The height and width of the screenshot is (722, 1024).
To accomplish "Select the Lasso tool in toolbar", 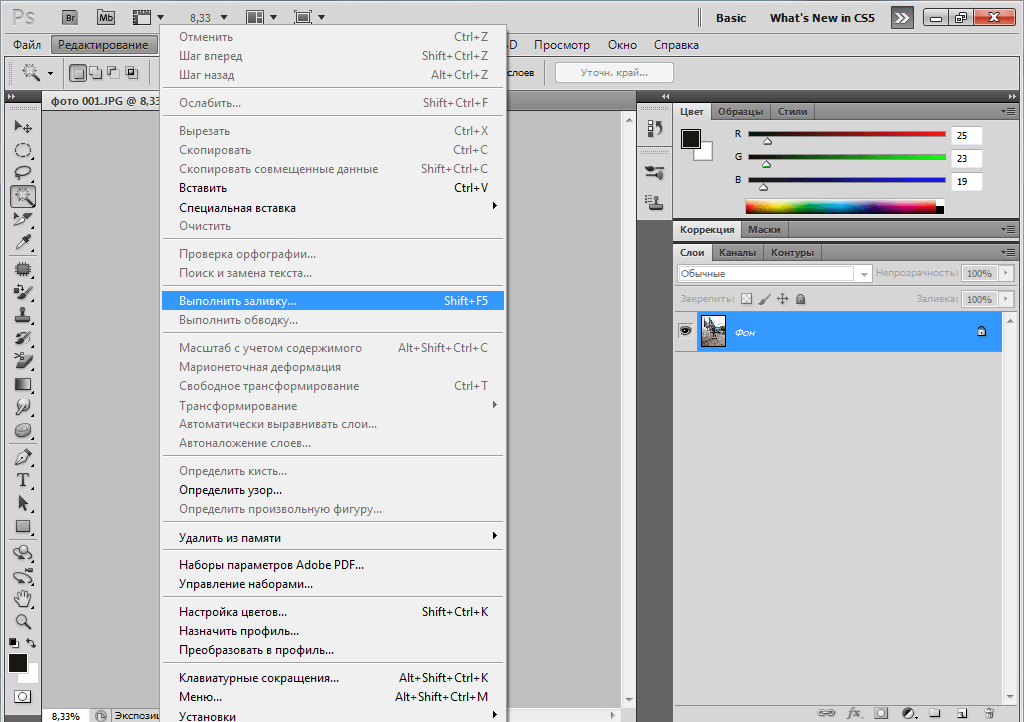I will point(23,173).
